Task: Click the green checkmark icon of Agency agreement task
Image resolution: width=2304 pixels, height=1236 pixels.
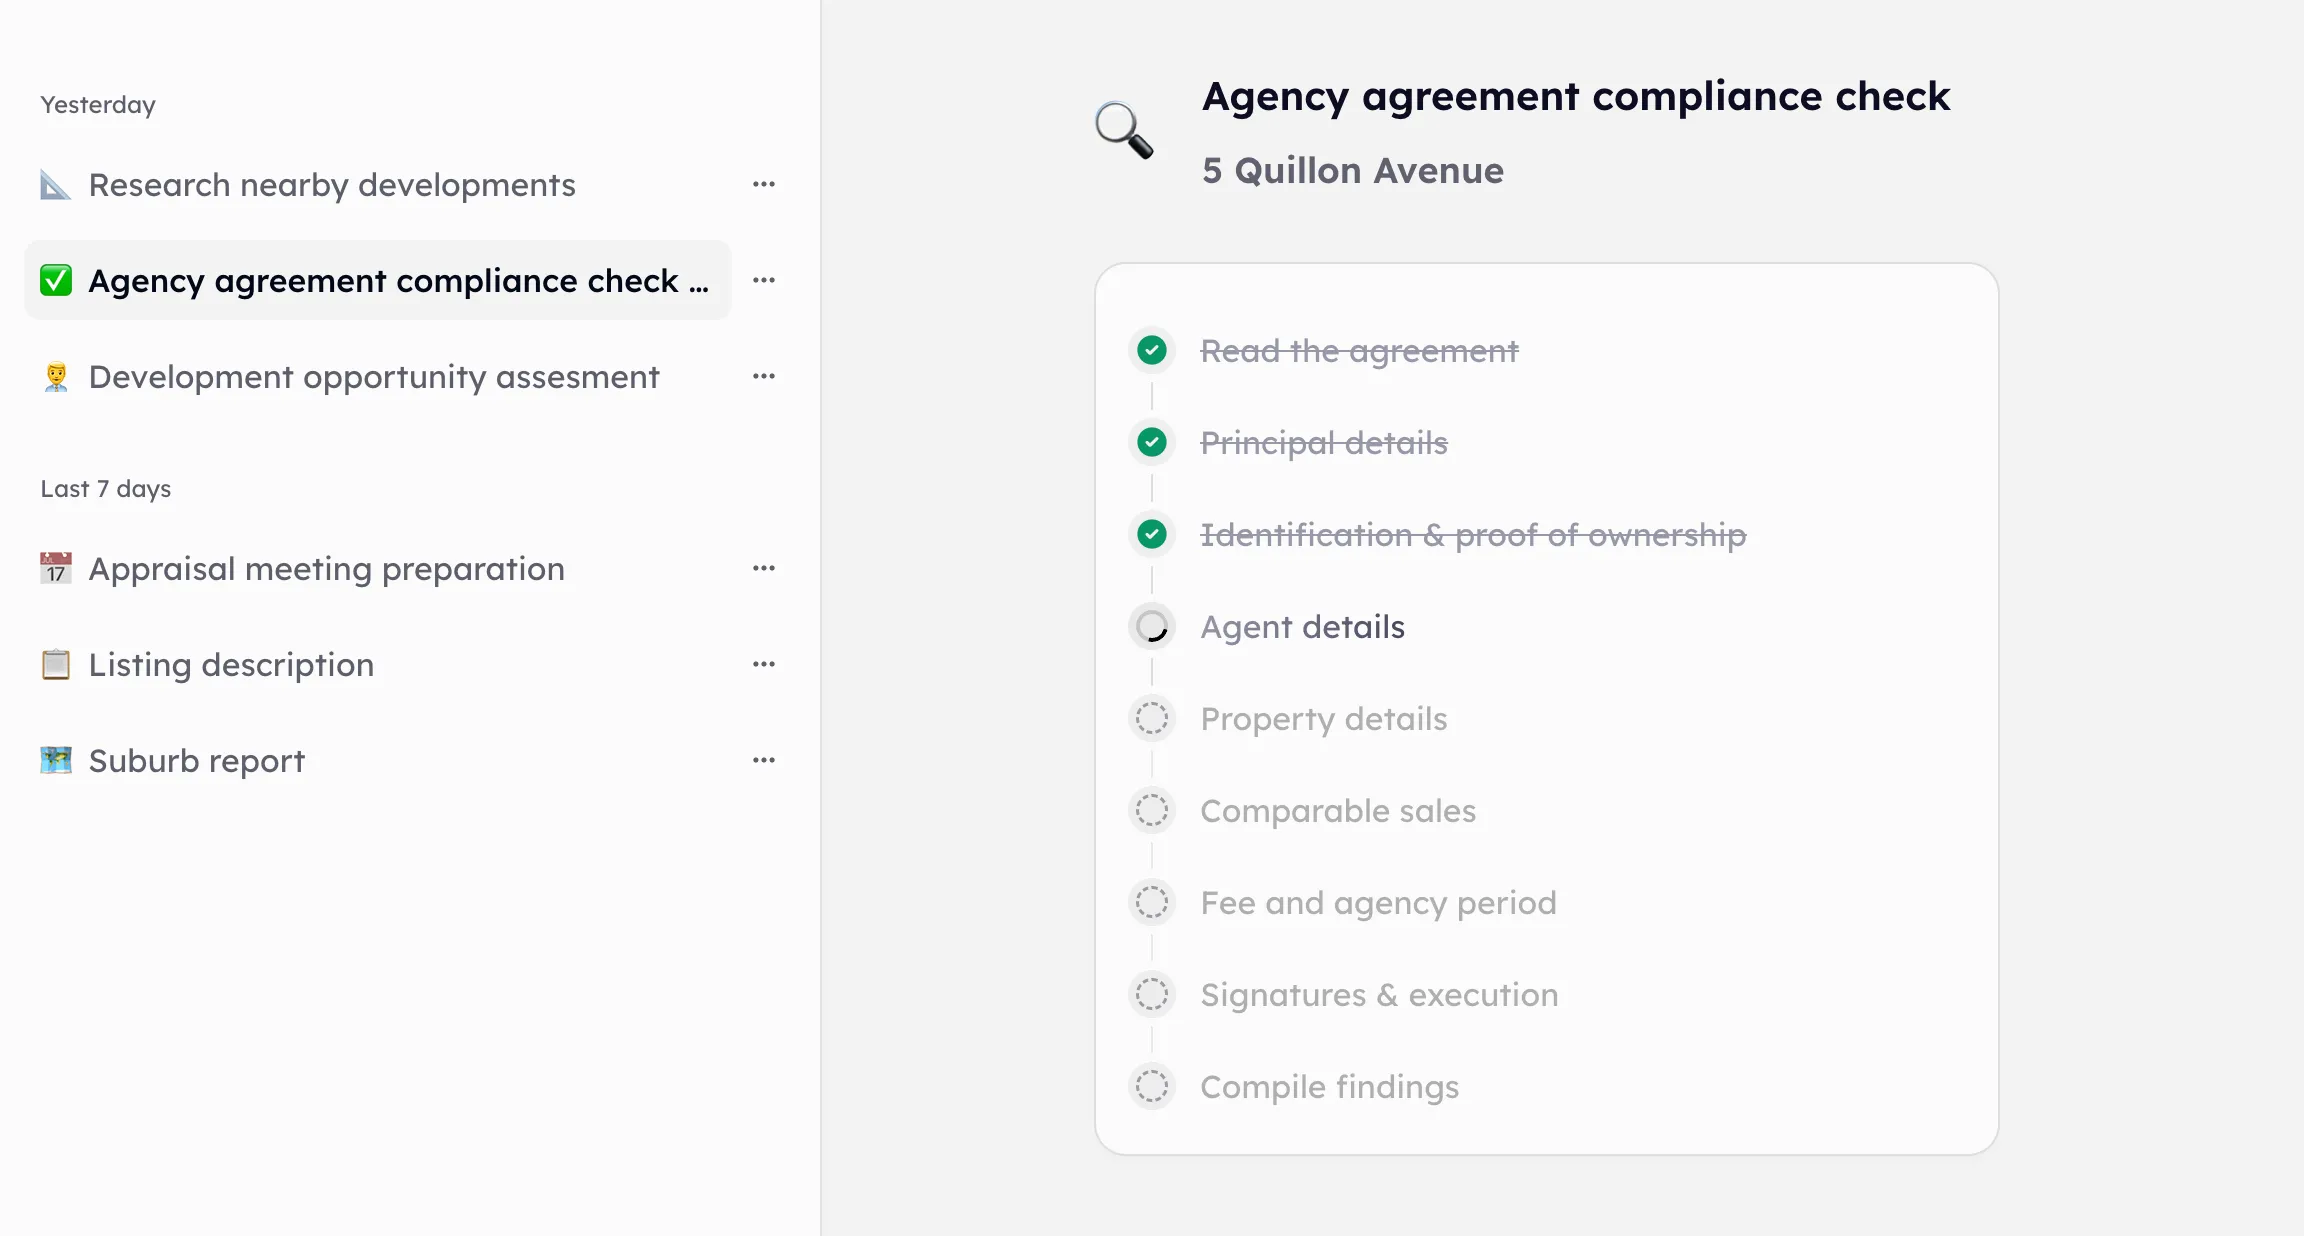Action: pos(56,281)
